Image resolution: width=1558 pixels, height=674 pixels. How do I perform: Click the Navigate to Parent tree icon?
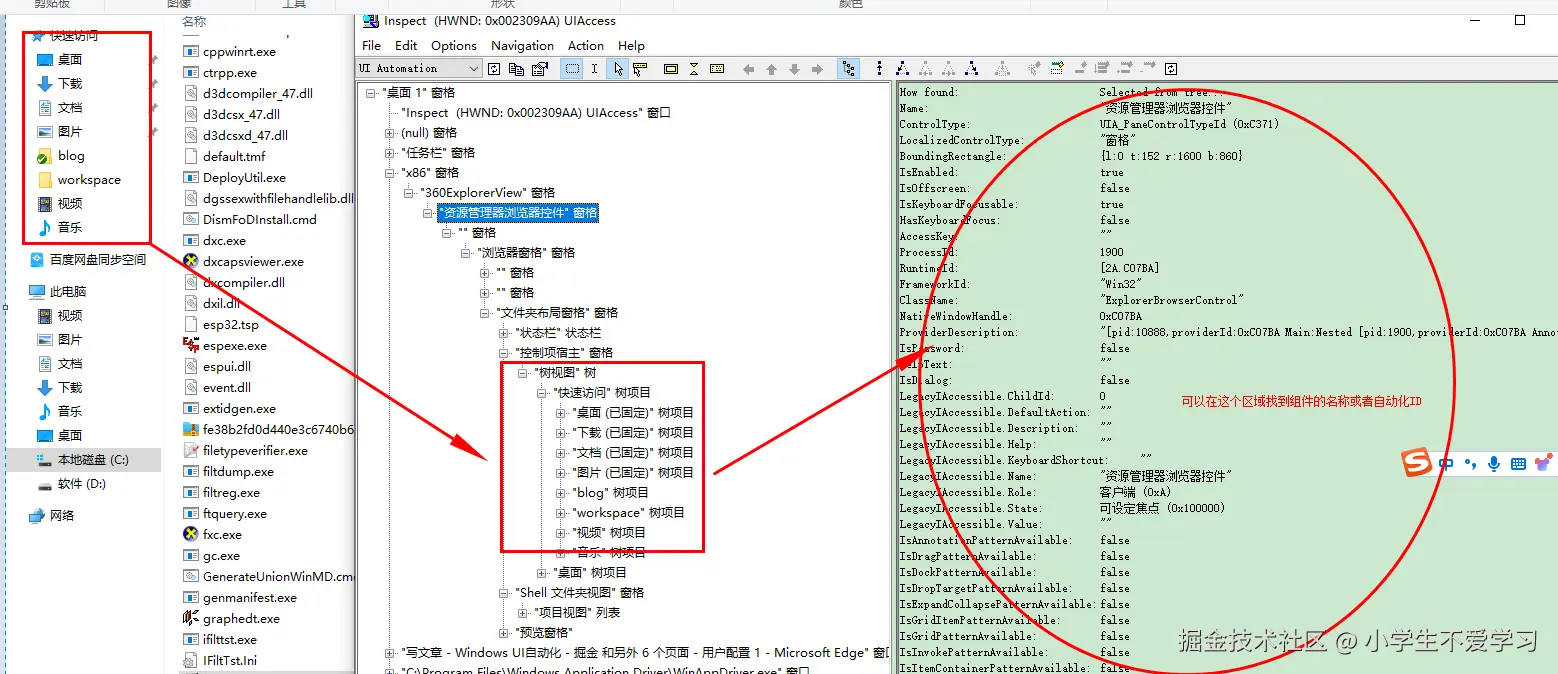880,69
